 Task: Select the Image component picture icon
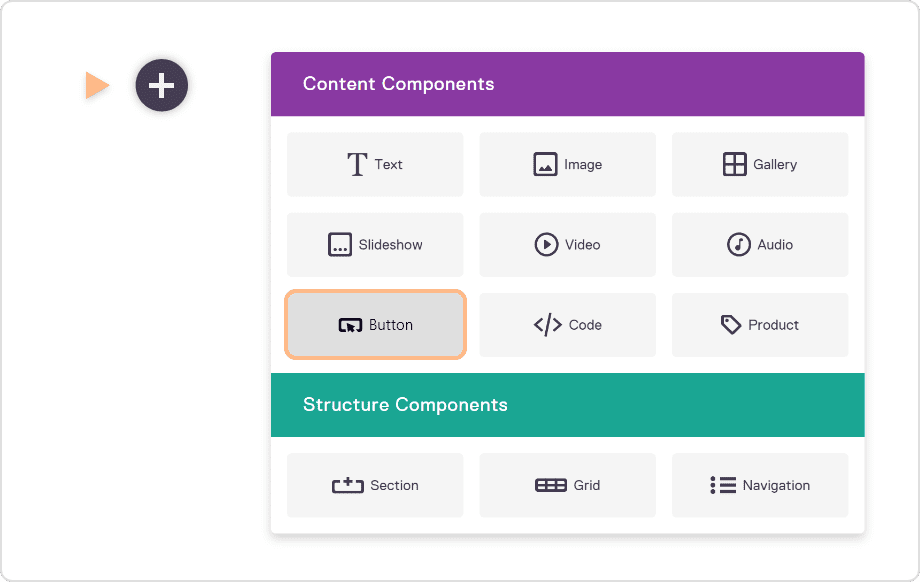pyautogui.click(x=545, y=164)
